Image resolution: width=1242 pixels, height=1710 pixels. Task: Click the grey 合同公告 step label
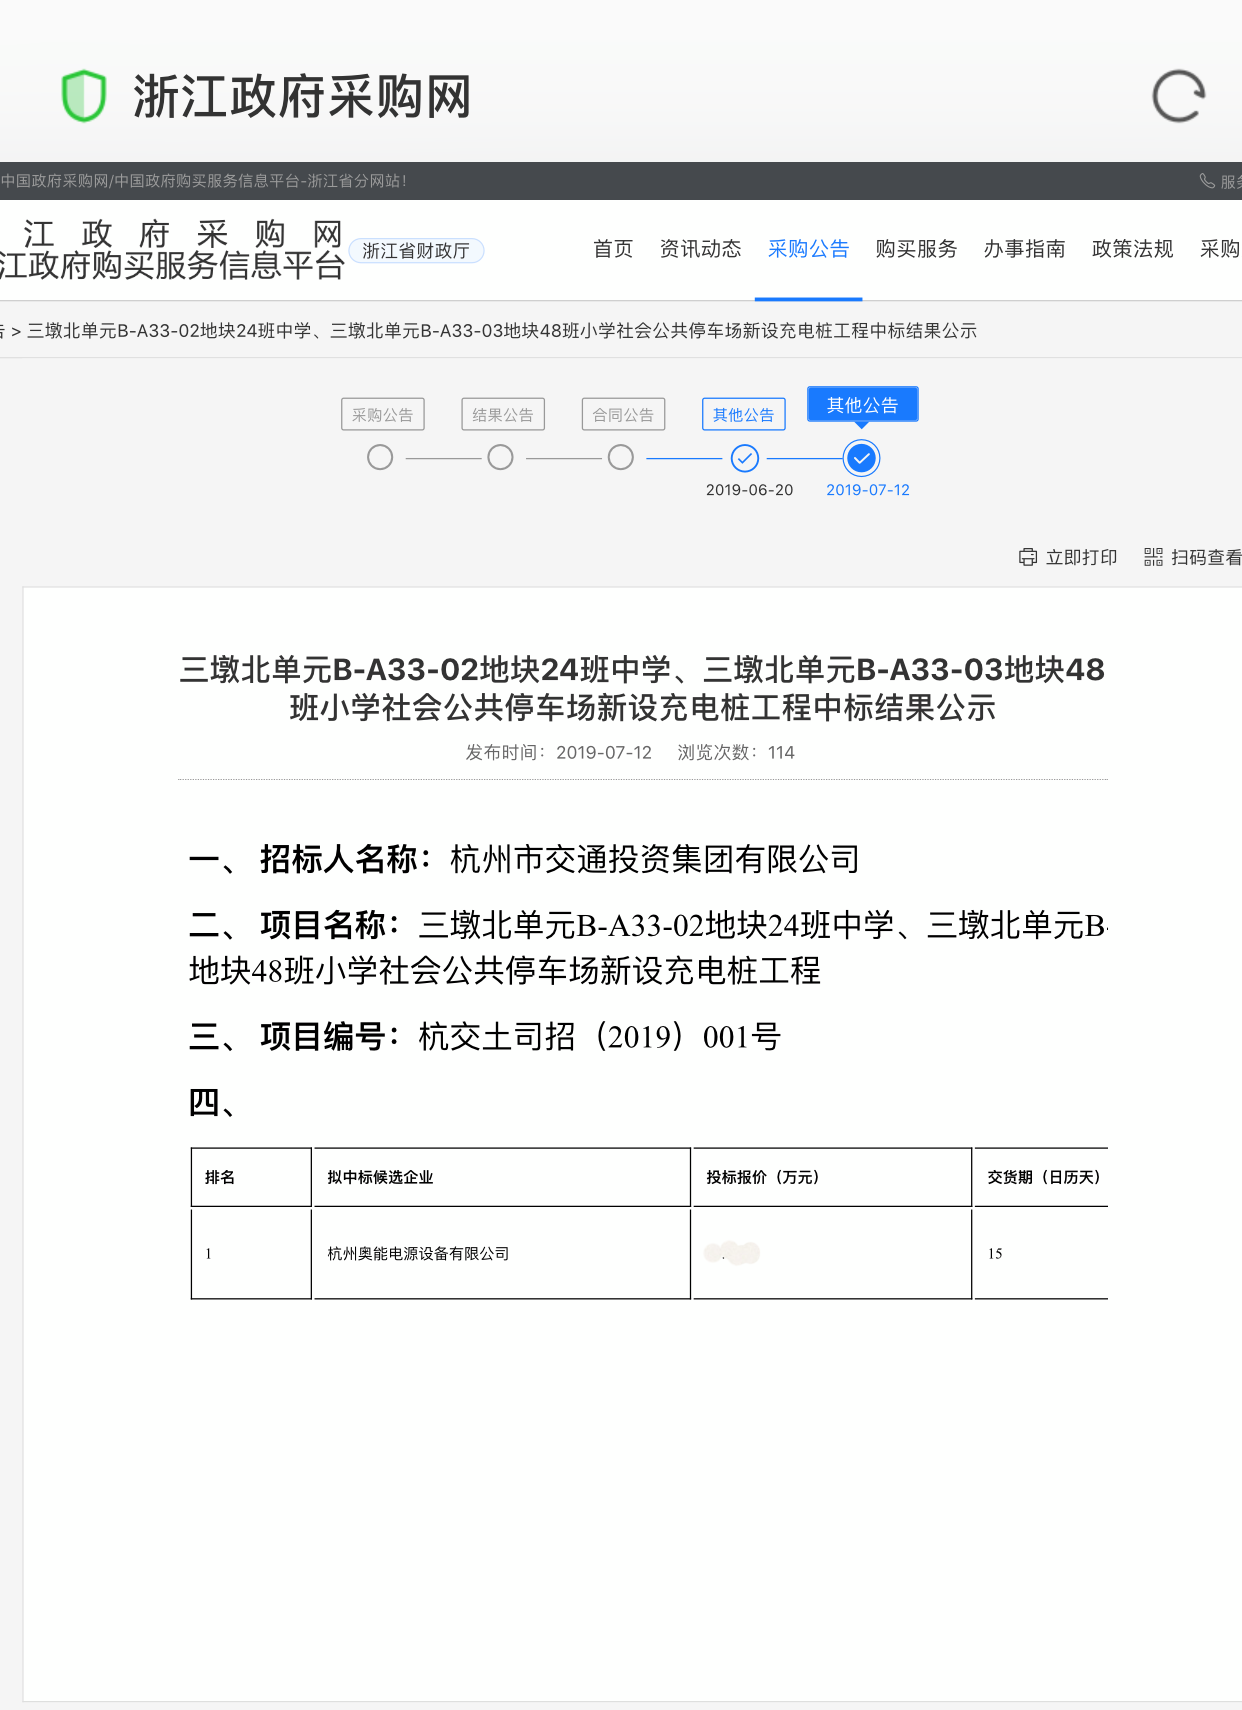[x=623, y=414]
